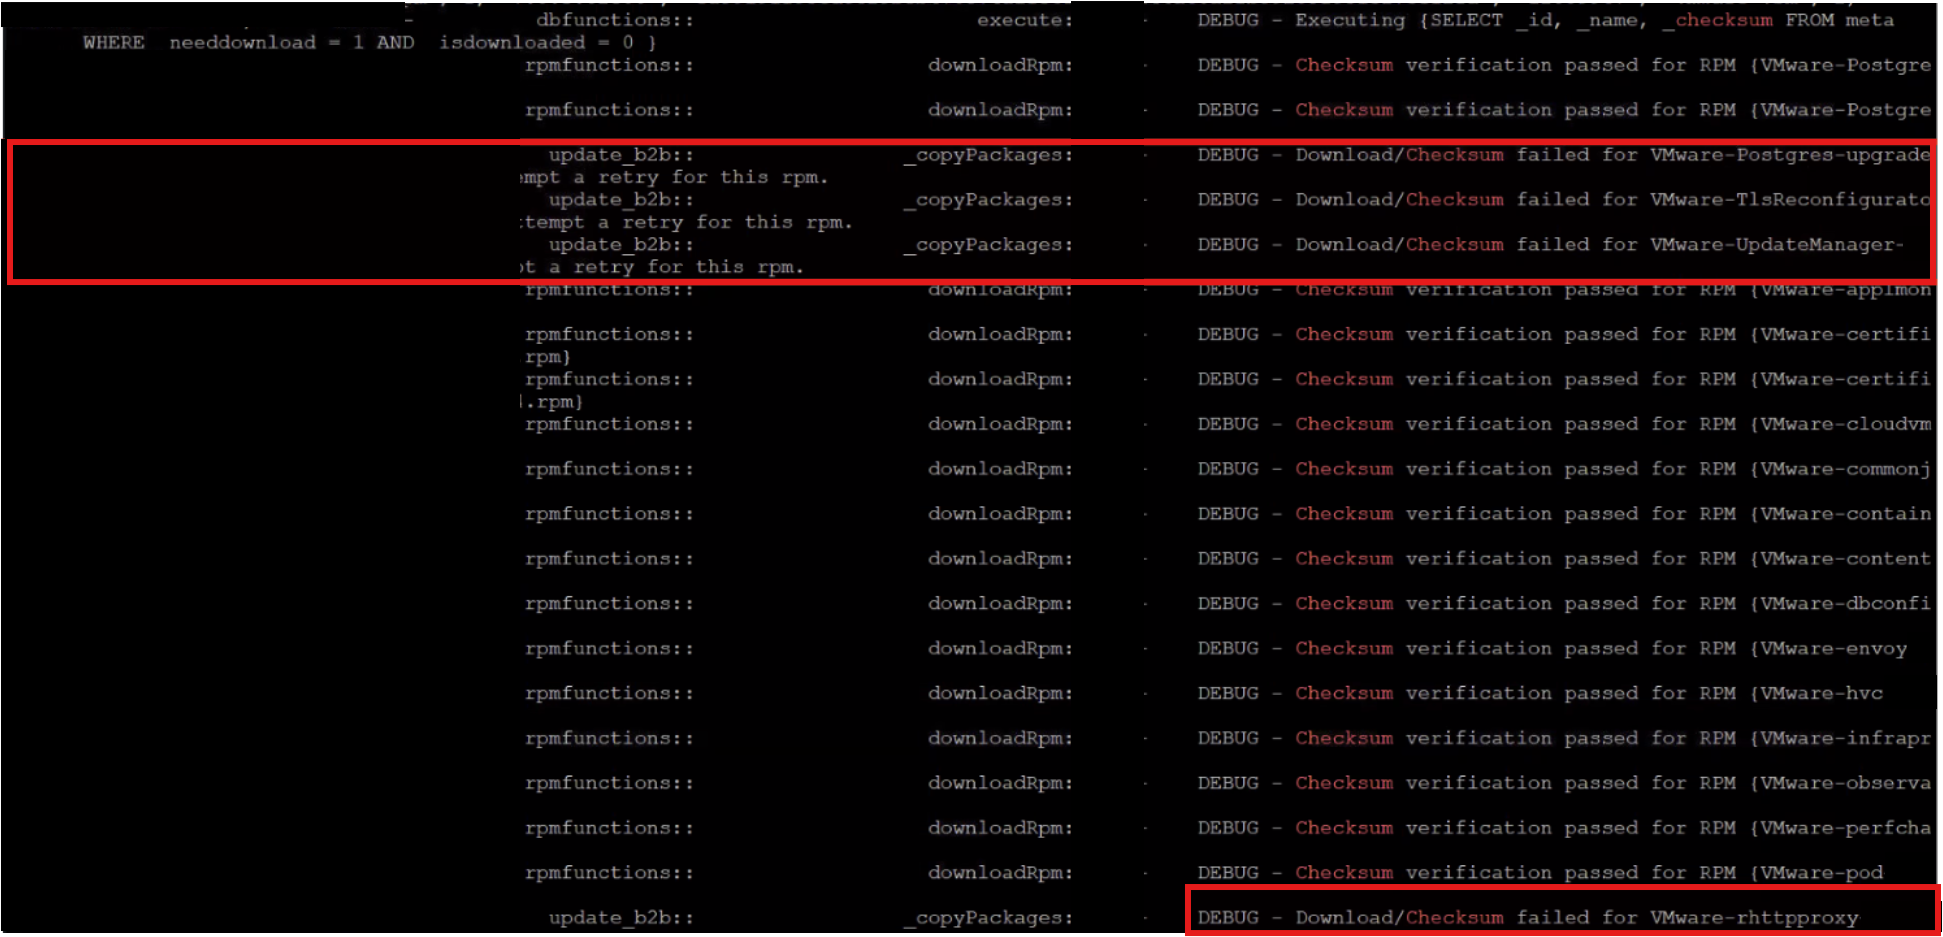Click the passed message for VMware-envoy
The image size is (1943, 937).
(x=1600, y=649)
